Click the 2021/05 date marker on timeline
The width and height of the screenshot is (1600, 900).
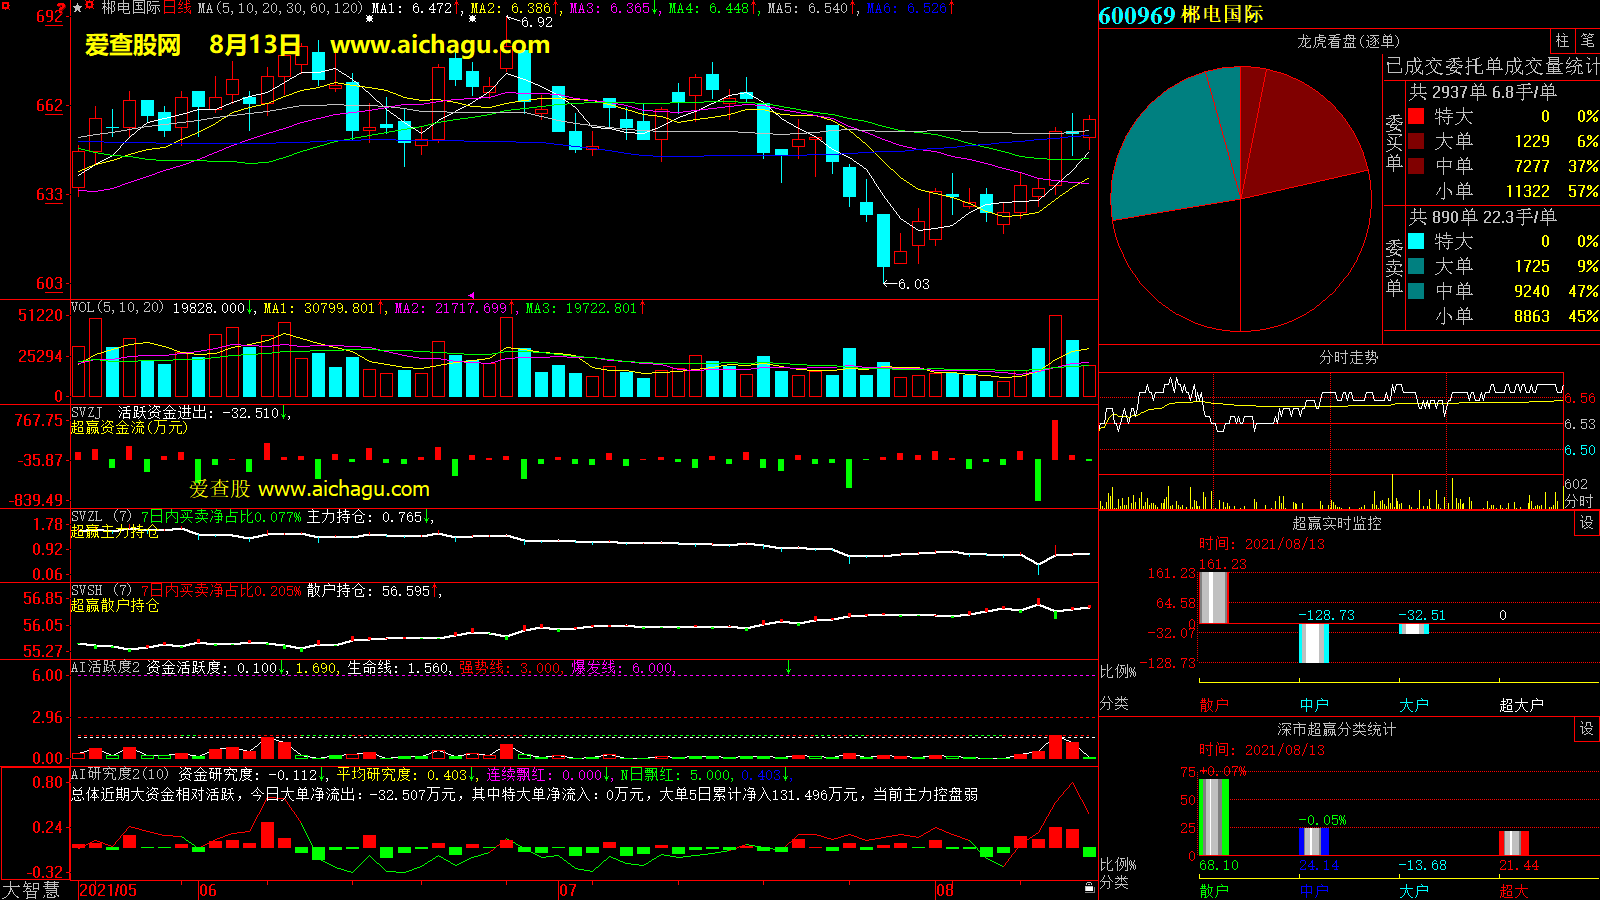[x=107, y=890]
